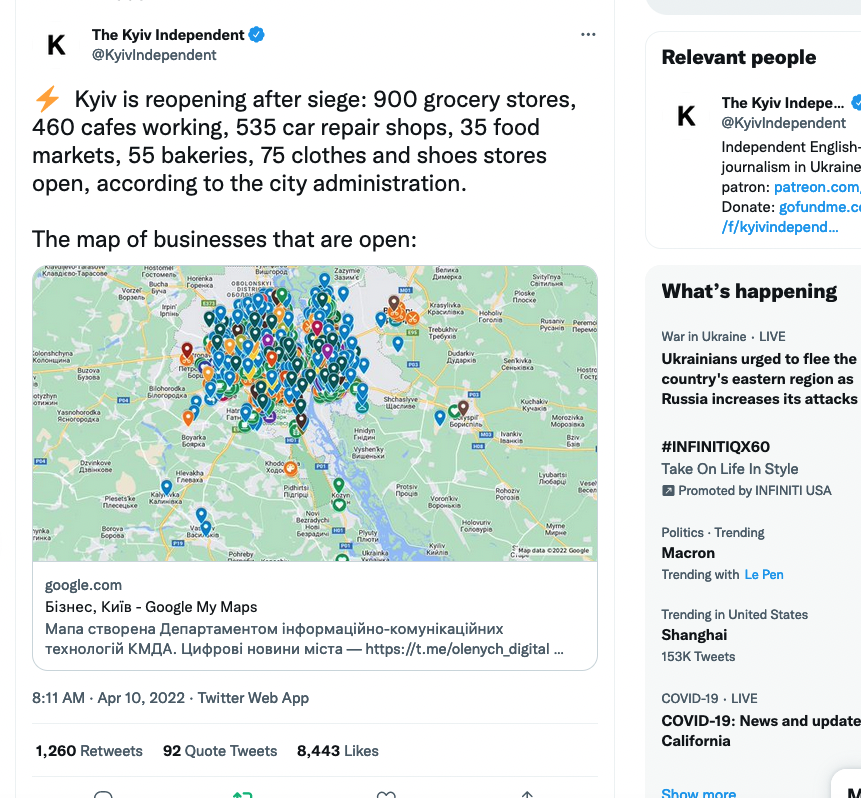Click the promoted arrow icon by INFINITI

[x=668, y=491]
